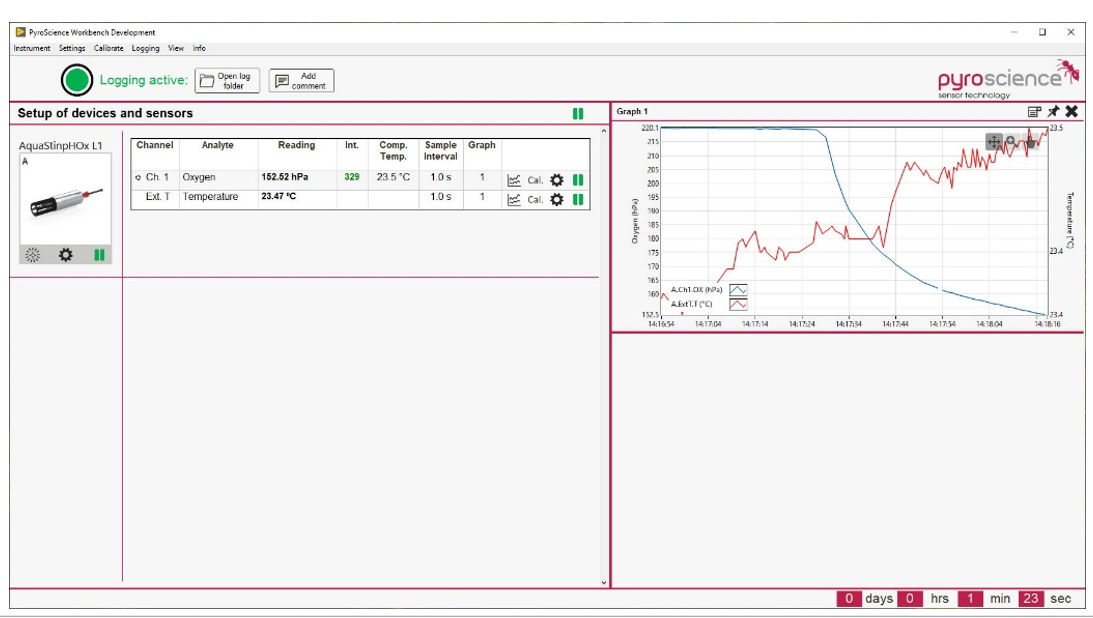Screen dimensions: 1093x618
Task: Select the crosshair cursor tool in graph
Action: [x=993, y=142]
